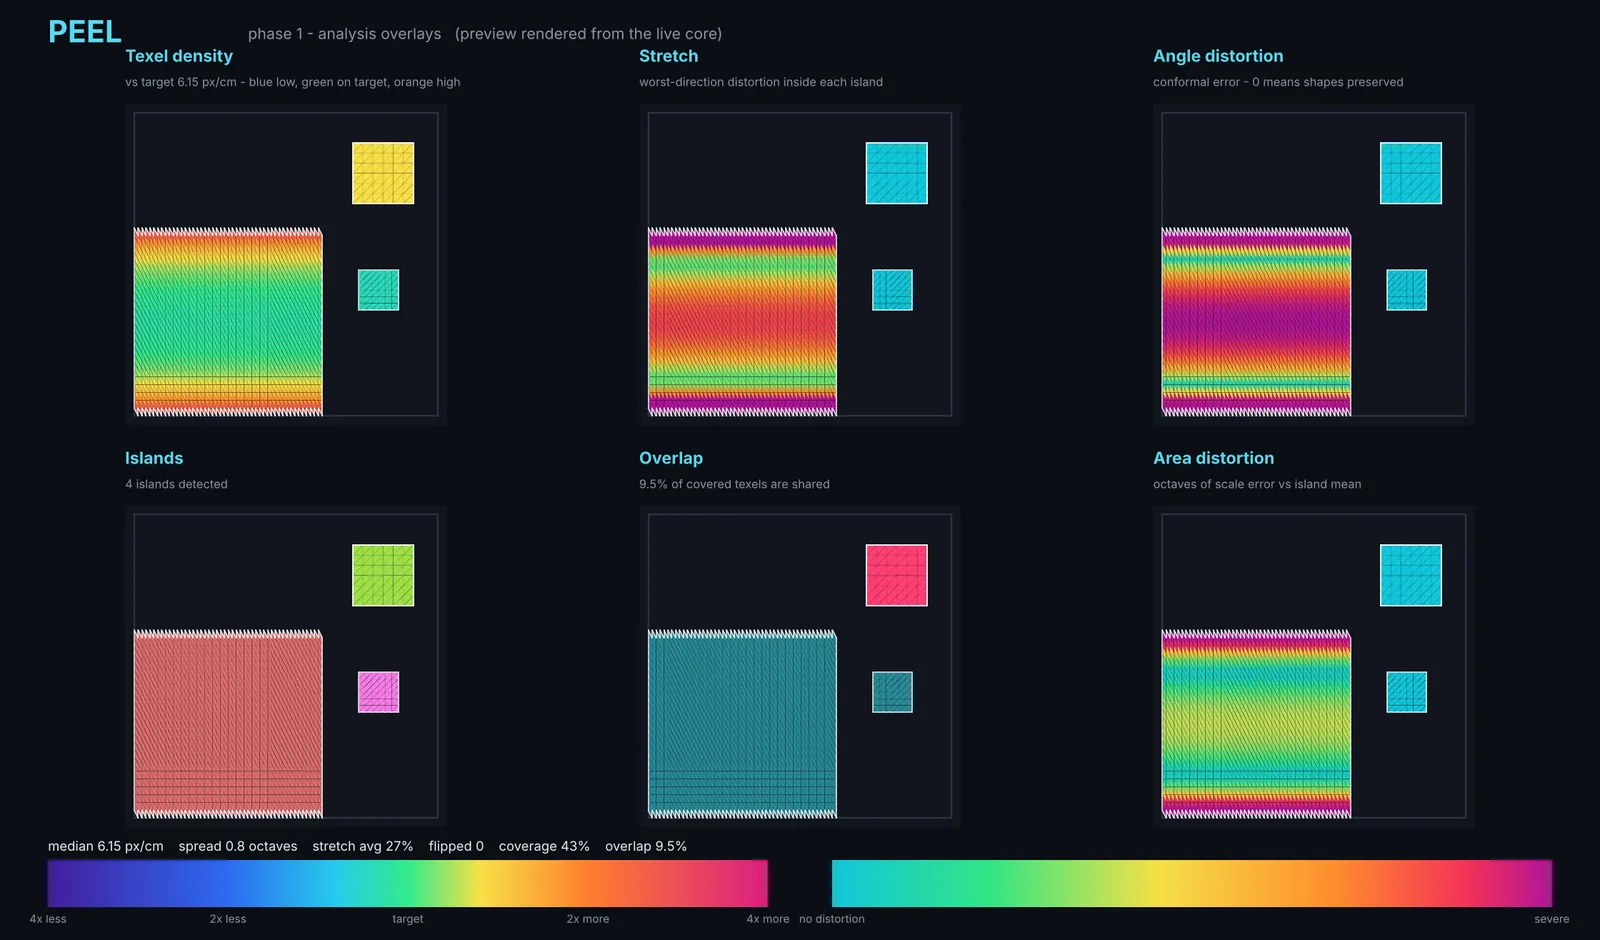1600x940 pixels.
Task: Click the large magenta-banded island in Angle distortion
Action: [x=1256, y=322]
